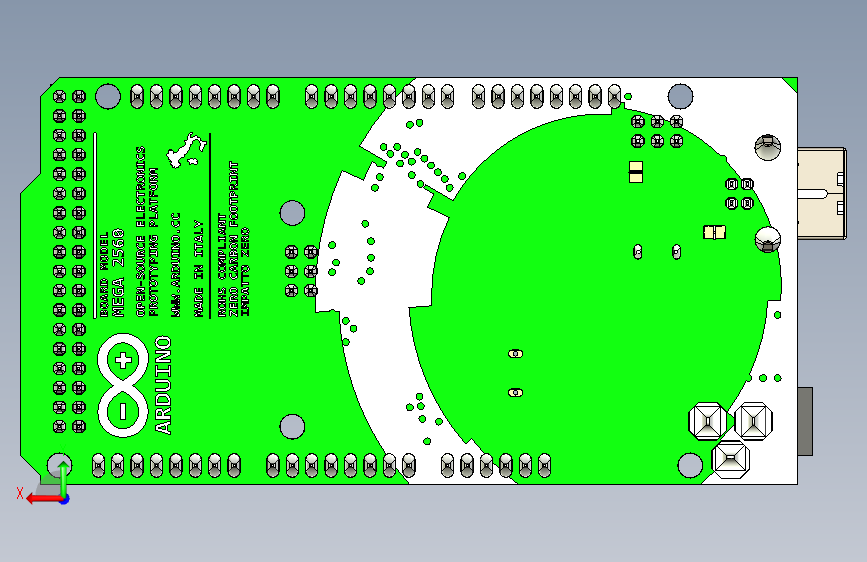
Task: Select the "PROTOTYPING PLATFORM" silkscreen text
Action: click(154, 242)
